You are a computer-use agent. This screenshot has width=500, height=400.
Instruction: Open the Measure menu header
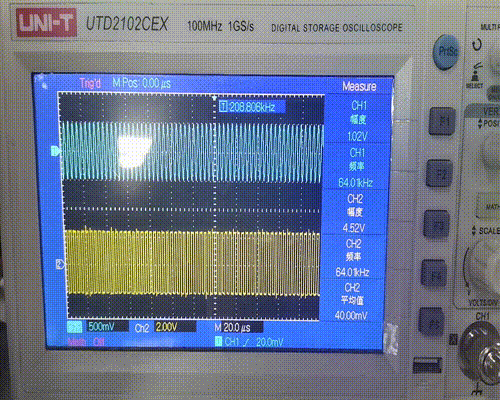[x=359, y=86]
